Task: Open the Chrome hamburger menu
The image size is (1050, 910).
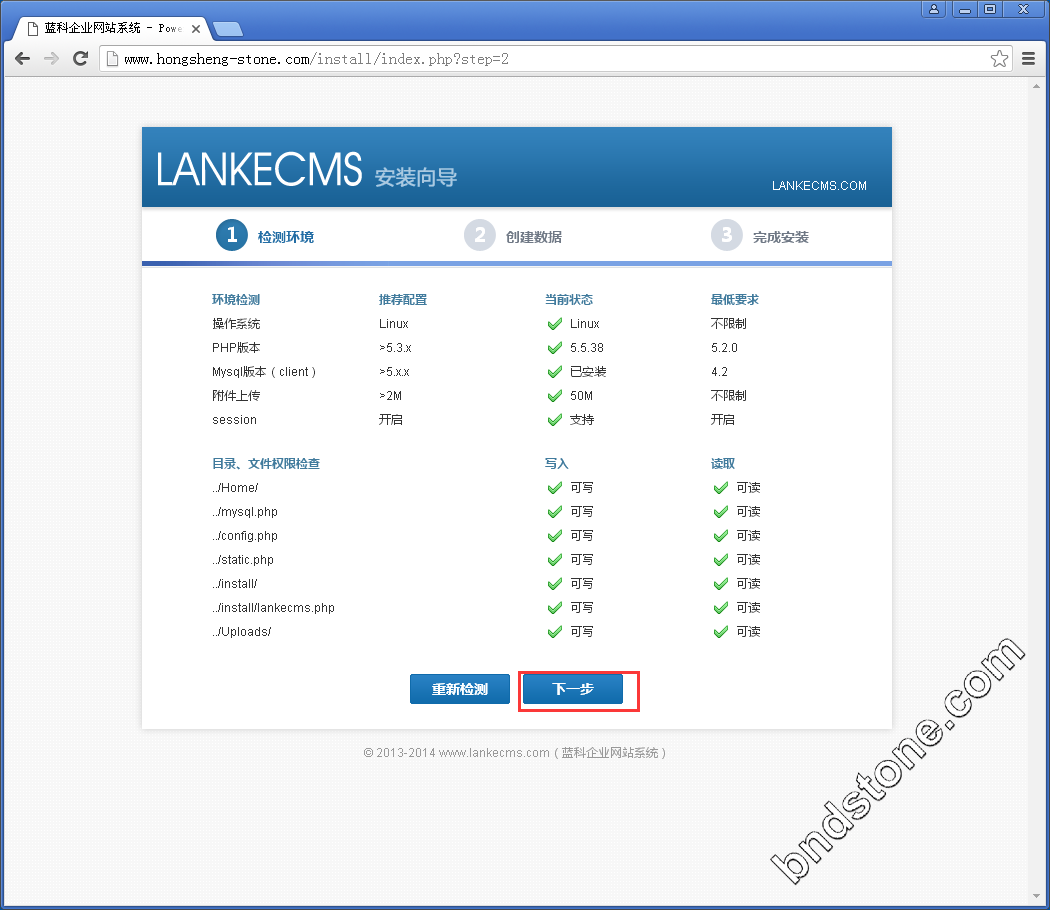Action: 1029,59
